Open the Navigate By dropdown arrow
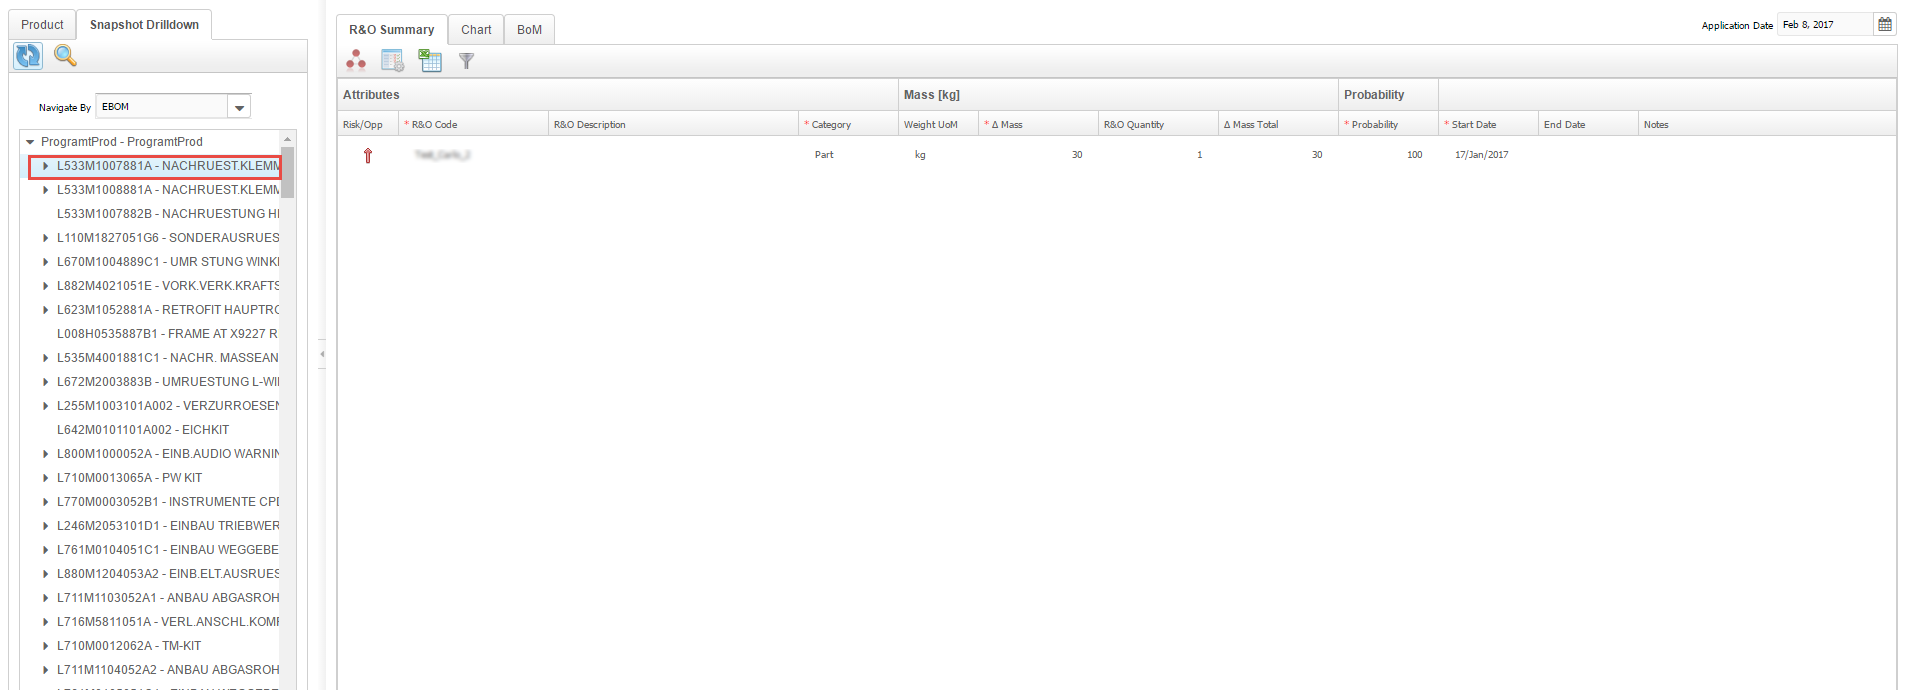This screenshot has height=690, width=1910. (x=239, y=107)
